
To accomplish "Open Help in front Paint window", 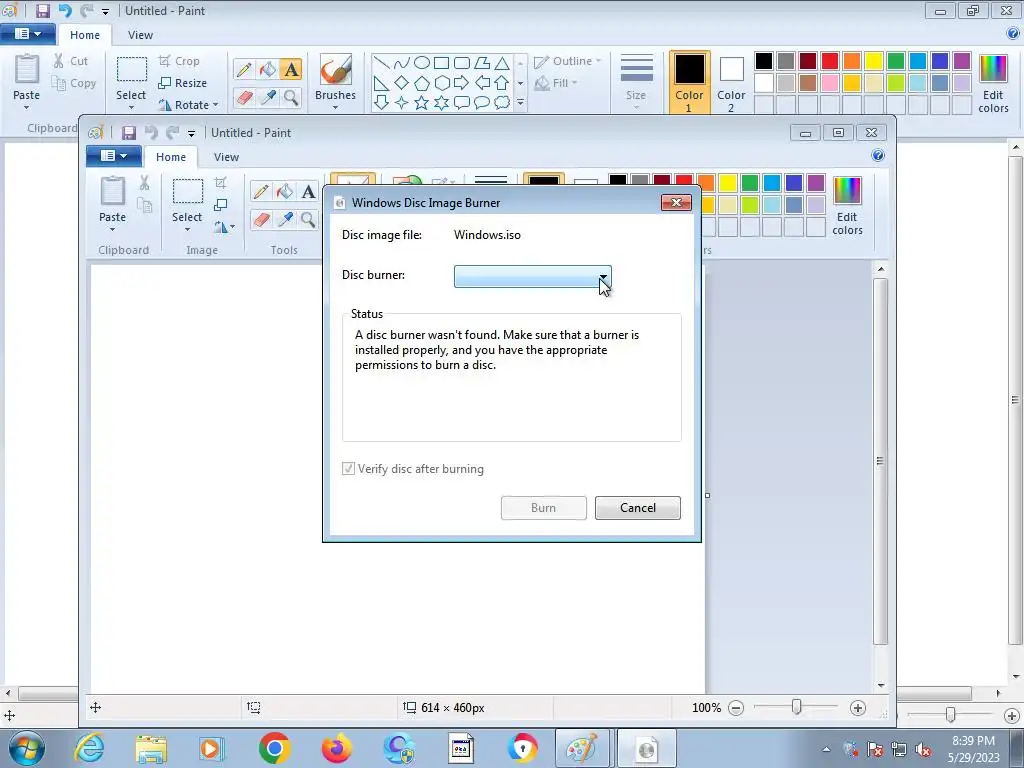I will point(878,155).
